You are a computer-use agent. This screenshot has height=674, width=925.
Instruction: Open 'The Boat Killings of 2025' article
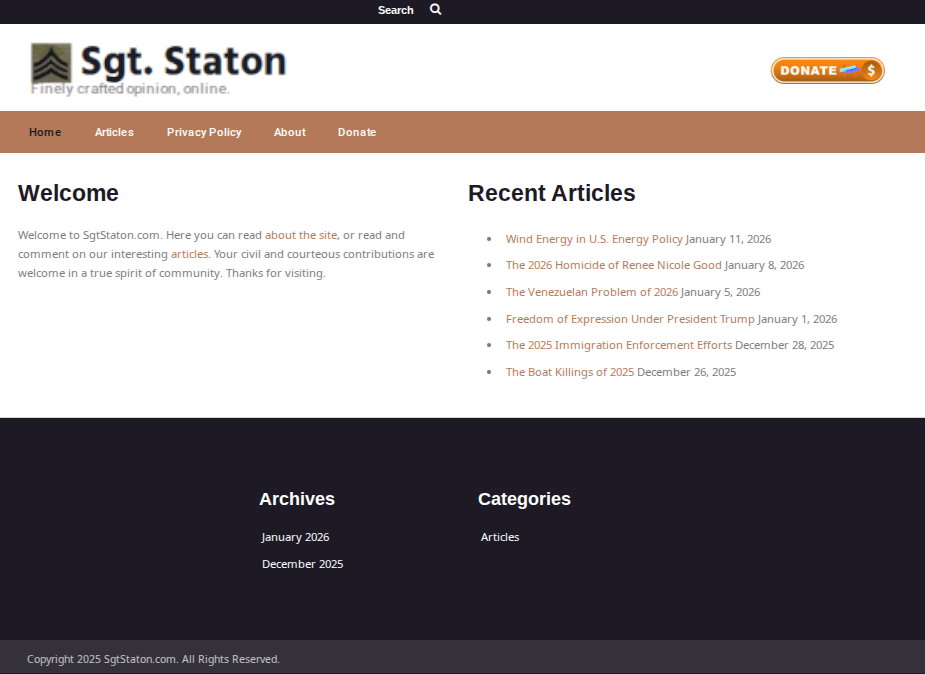[569, 371]
